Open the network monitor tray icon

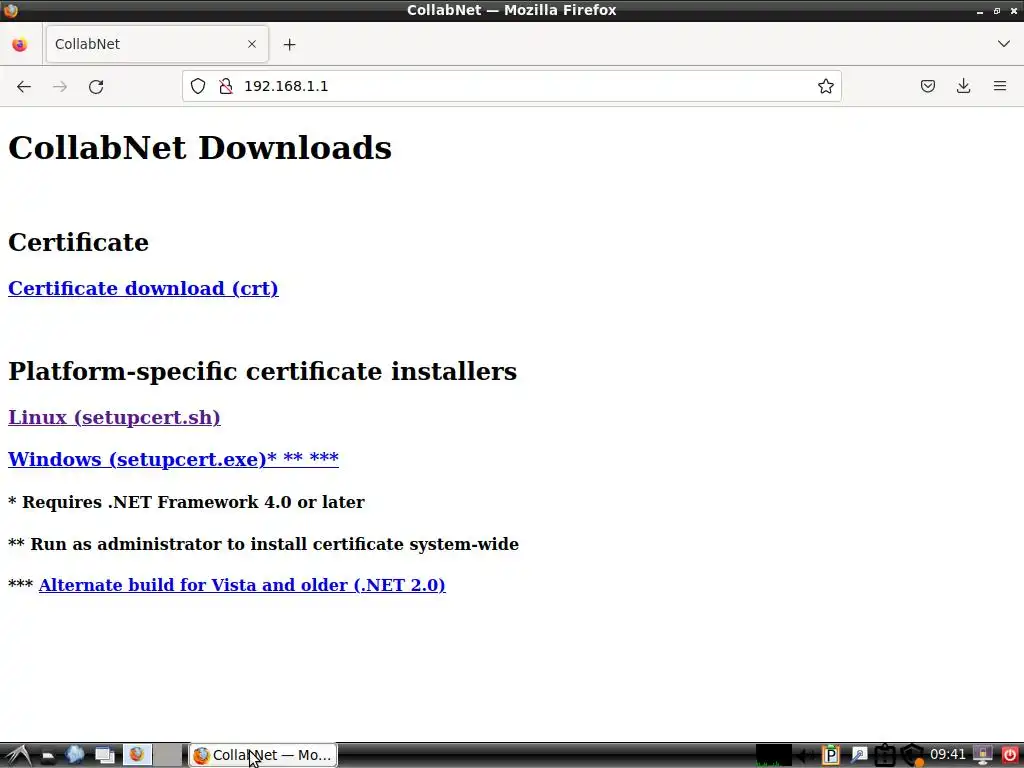(x=982, y=756)
